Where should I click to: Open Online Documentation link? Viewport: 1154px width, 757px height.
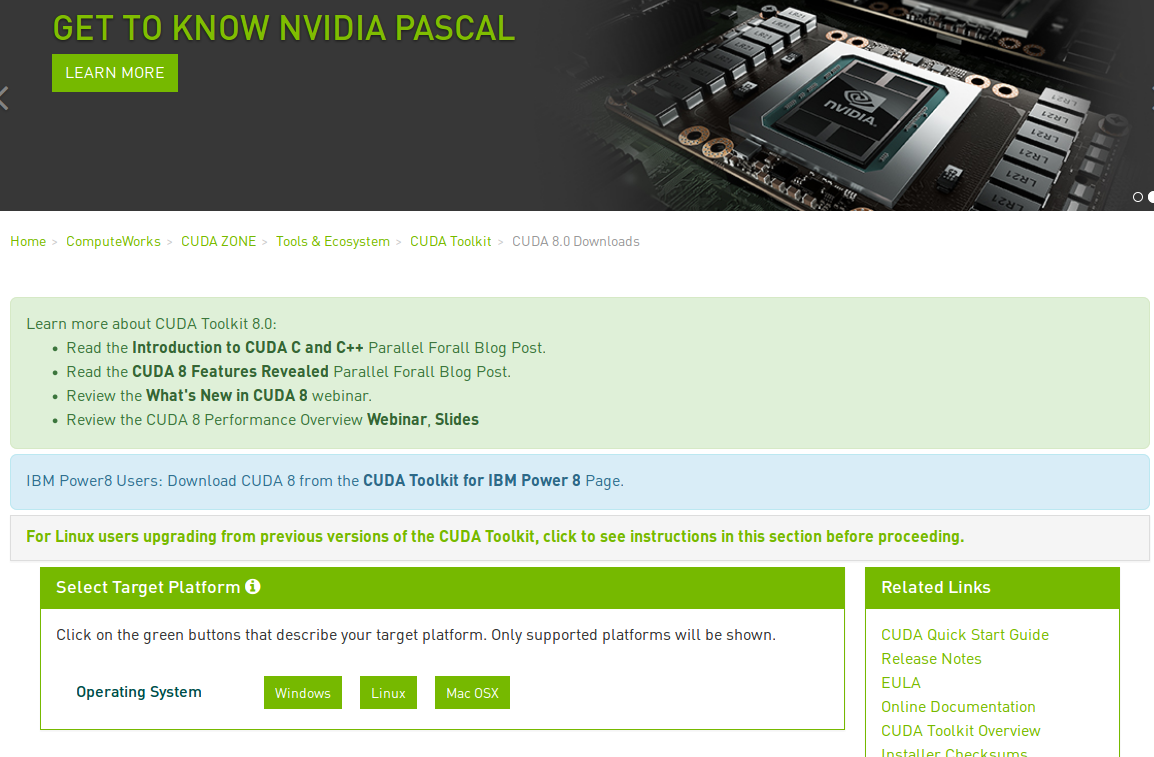(x=958, y=707)
